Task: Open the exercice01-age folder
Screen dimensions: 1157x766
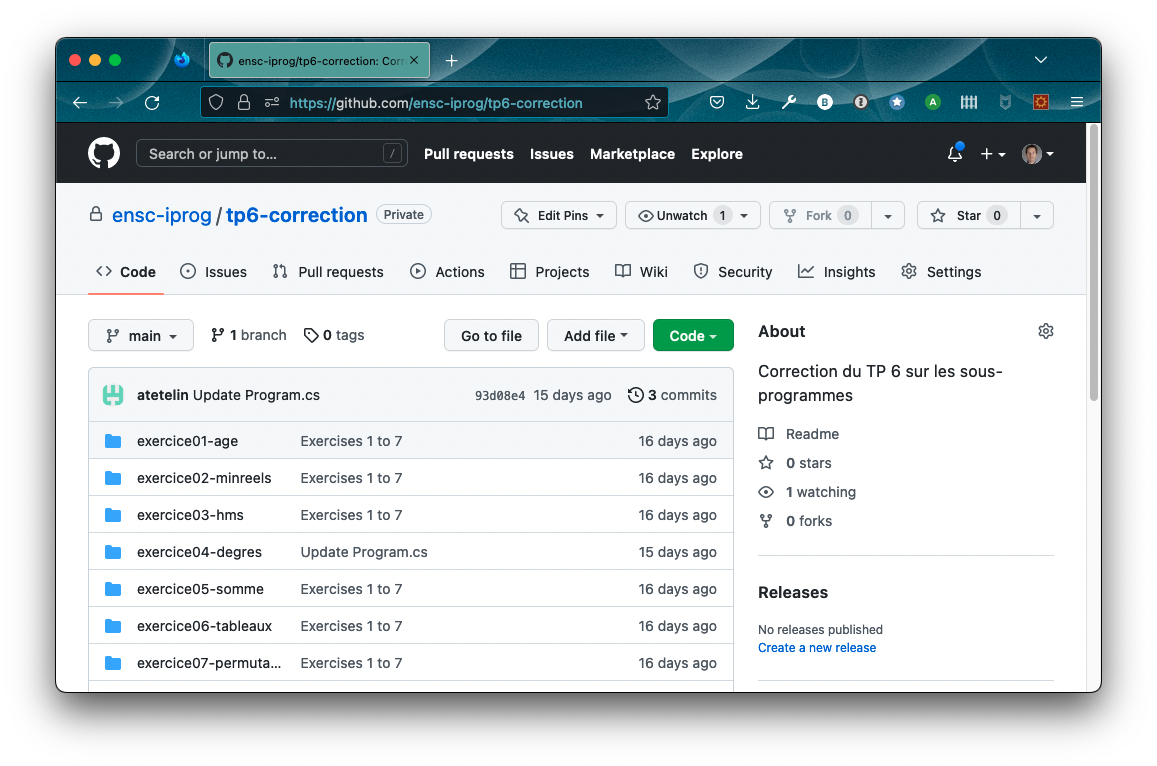Action: click(x=187, y=441)
